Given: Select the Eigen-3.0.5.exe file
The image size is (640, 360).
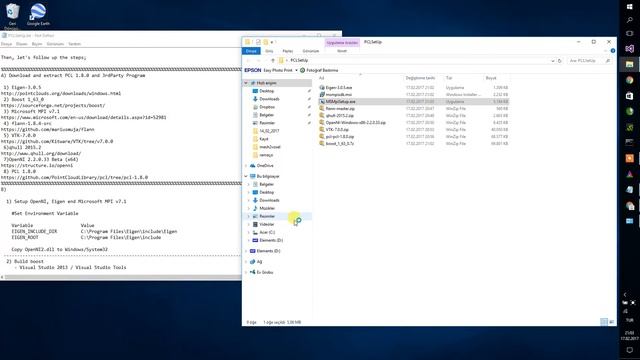Looking at the screenshot, I should coord(338,87).
